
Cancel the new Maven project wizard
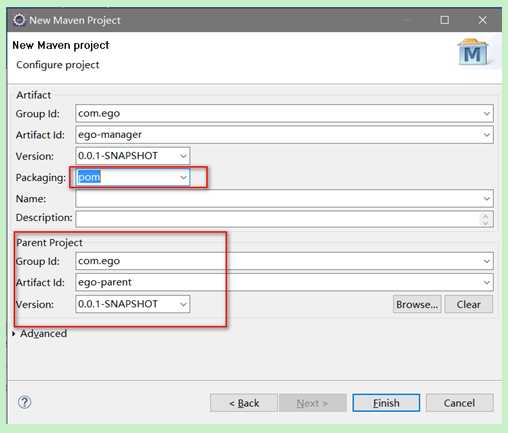click(459, 403)
